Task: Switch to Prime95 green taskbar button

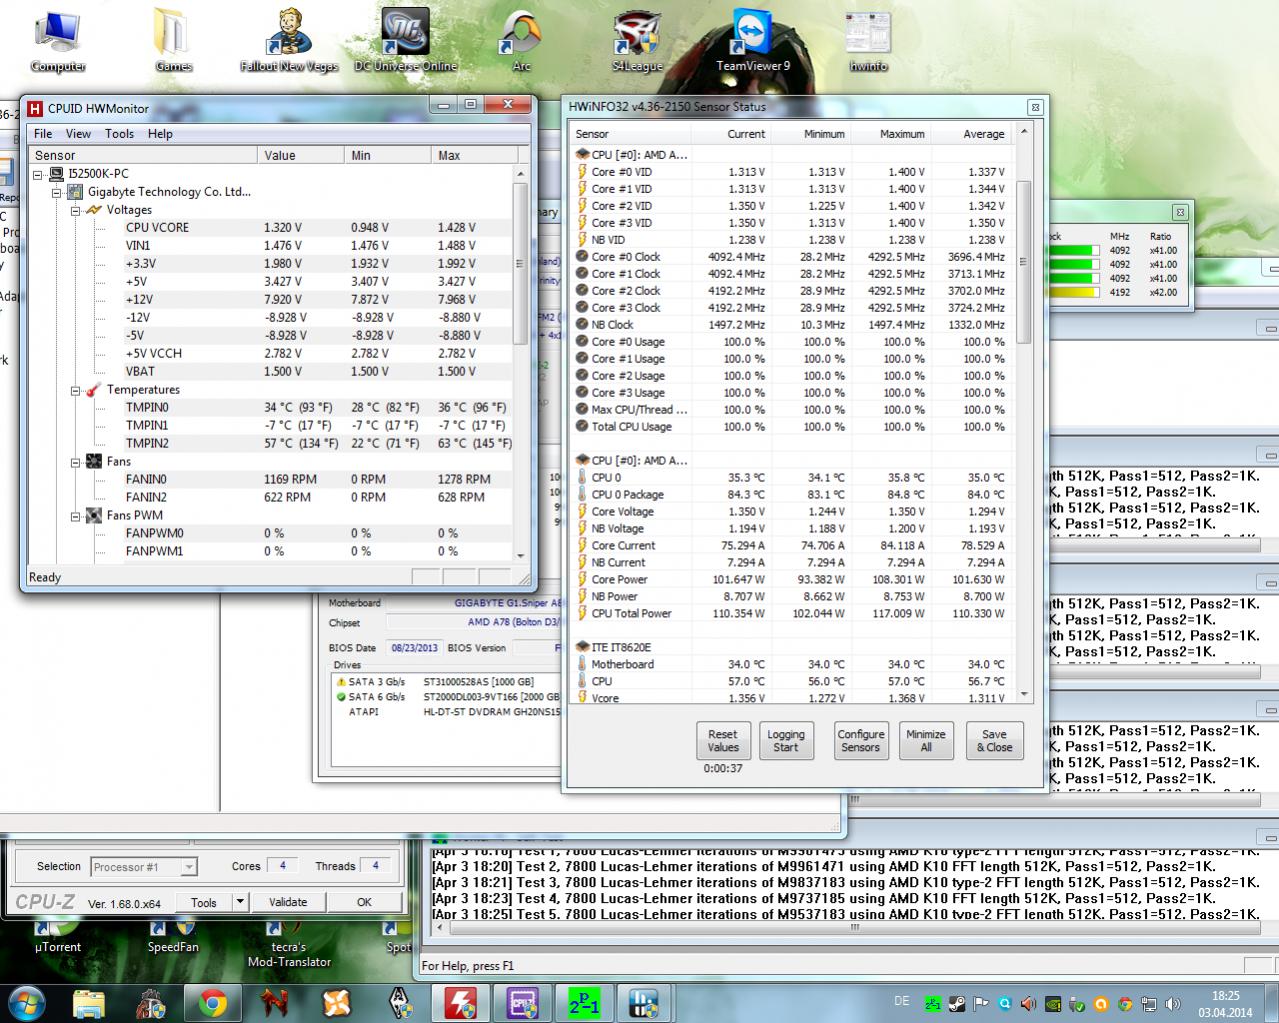Action: 584,1002
